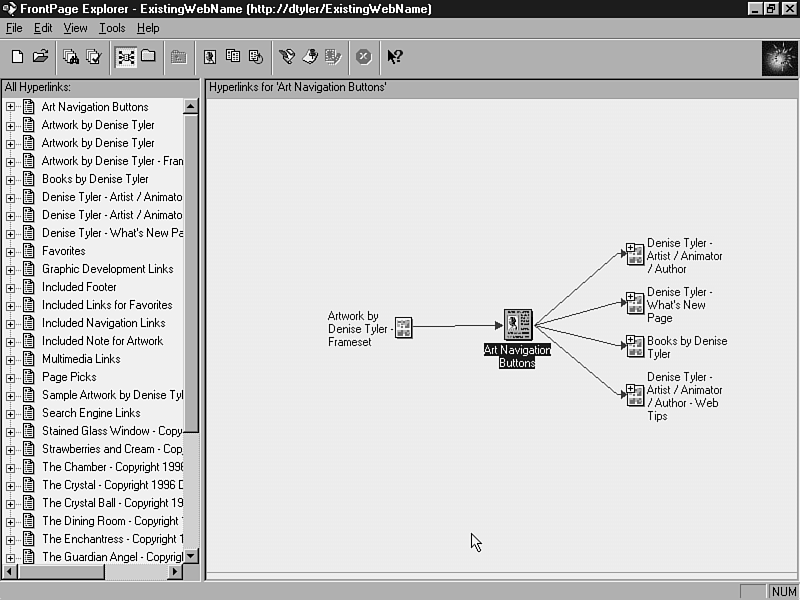Screen dimensions: 800x600
Task: Expand the Favorites tree item
Action: pyautogui.click(x=11, y=251)
